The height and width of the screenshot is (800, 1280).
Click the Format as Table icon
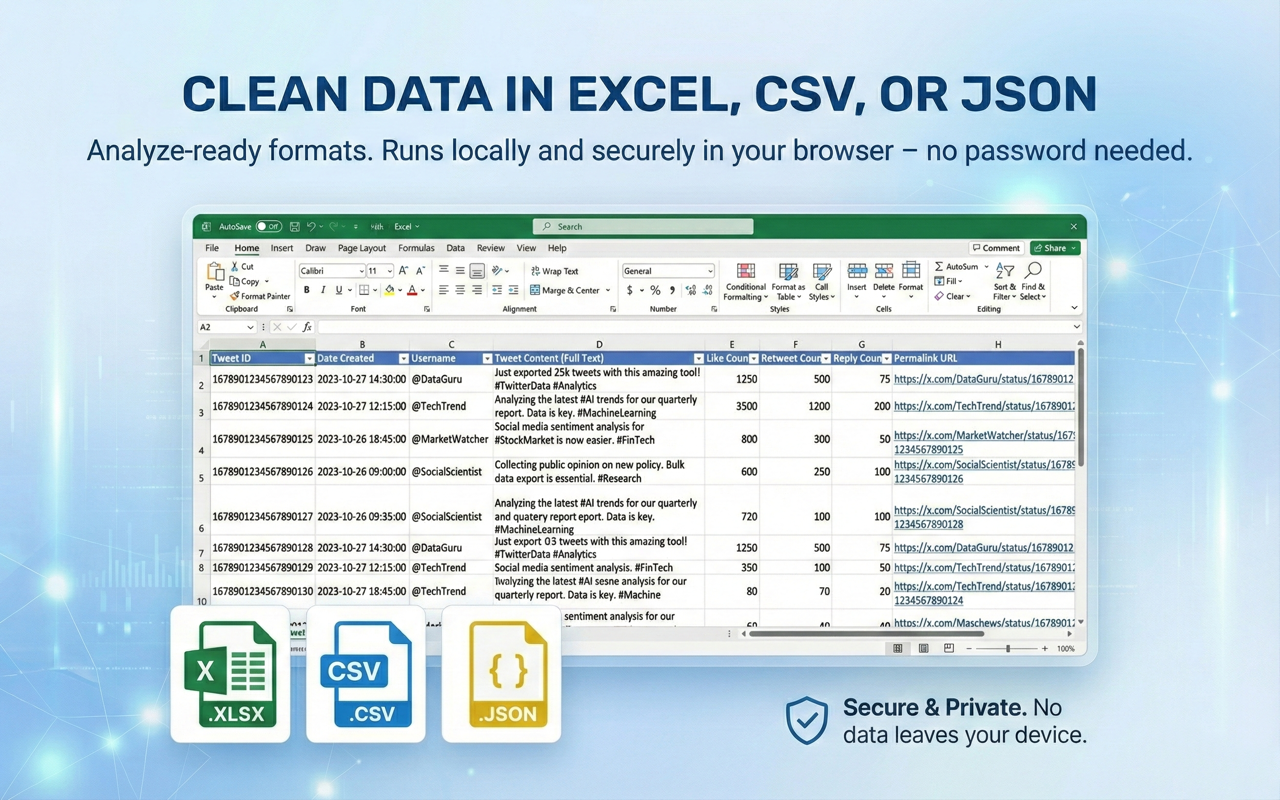click(789, 271)
